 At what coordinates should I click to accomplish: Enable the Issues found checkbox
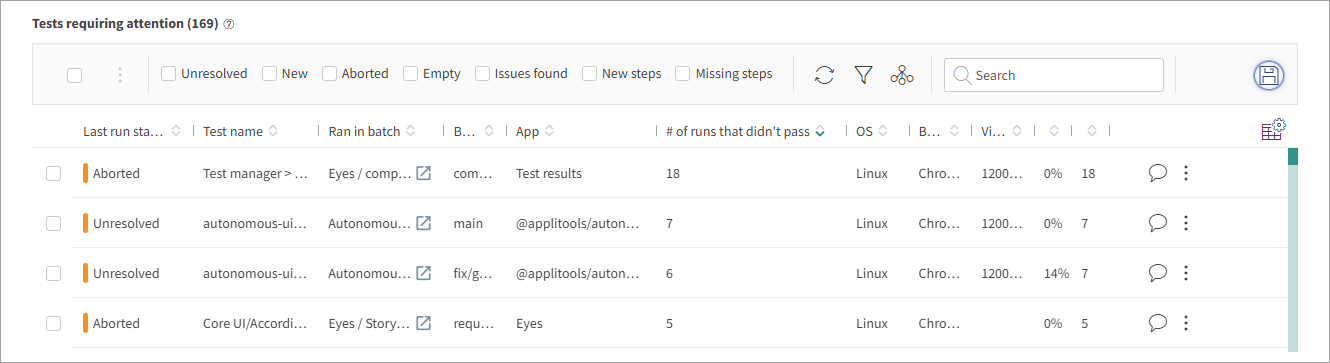pyautogui.click(x=482, y=73)
